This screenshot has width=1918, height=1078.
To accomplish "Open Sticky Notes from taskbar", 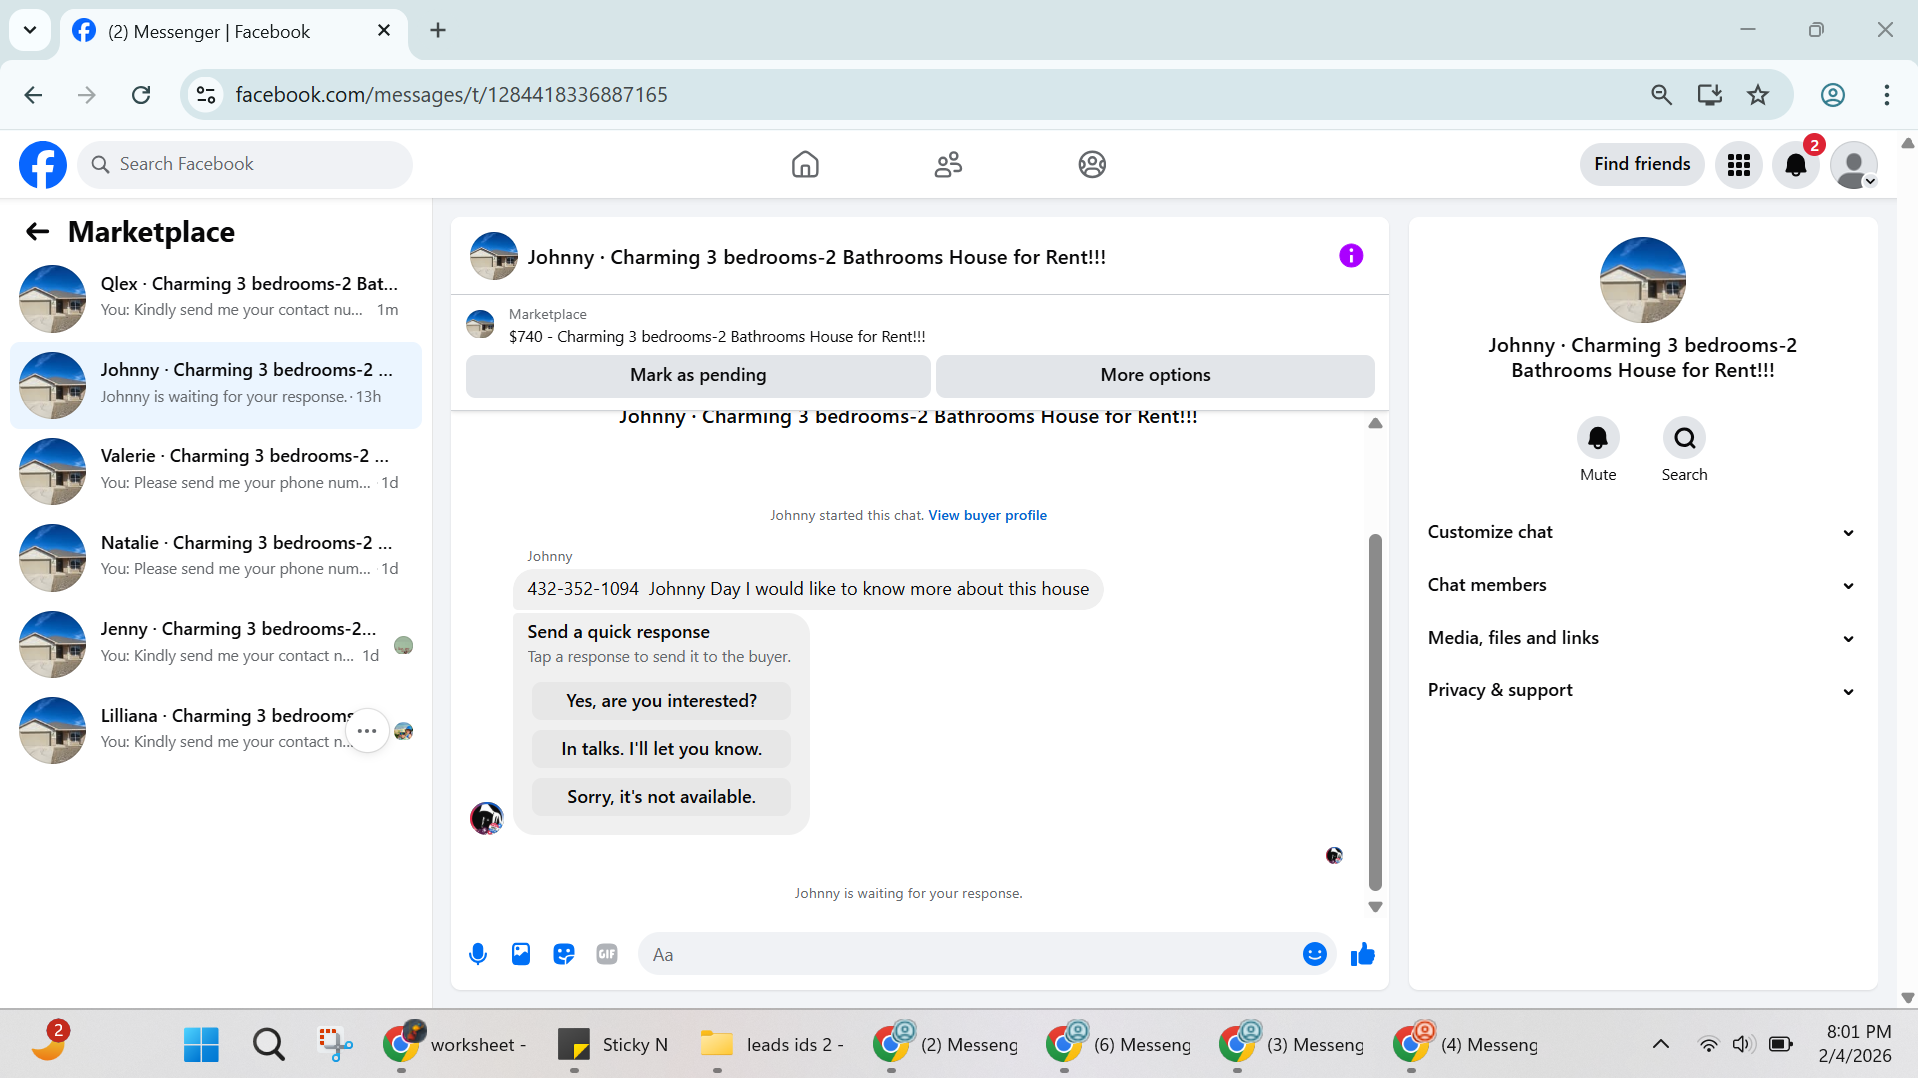I will 612,1044.
